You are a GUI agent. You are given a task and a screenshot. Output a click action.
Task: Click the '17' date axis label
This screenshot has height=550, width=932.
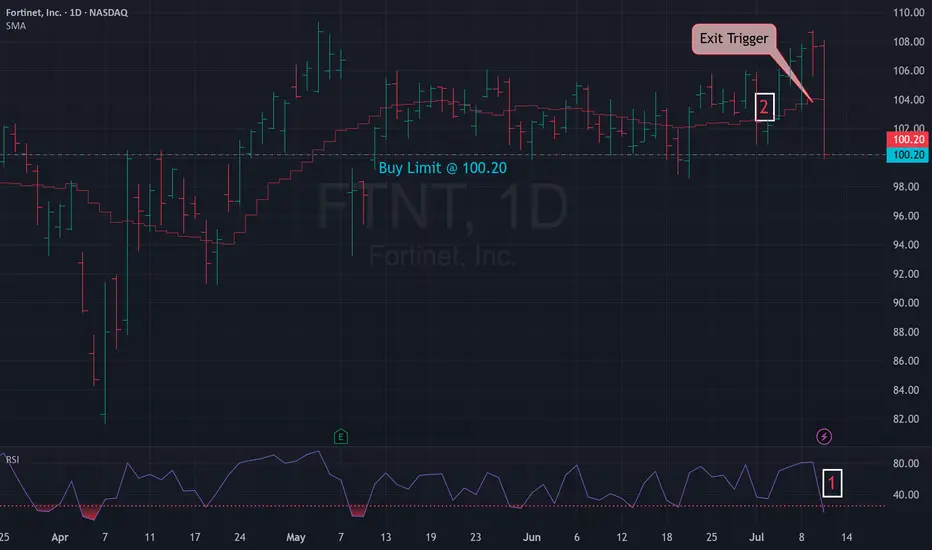[x=195, y=538]
